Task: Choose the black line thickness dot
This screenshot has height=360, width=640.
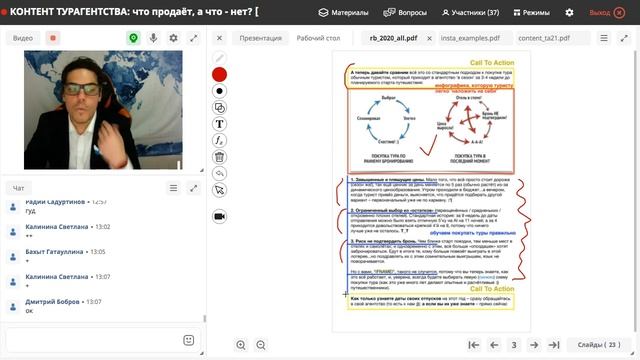Action: click(x=219, y=91)
